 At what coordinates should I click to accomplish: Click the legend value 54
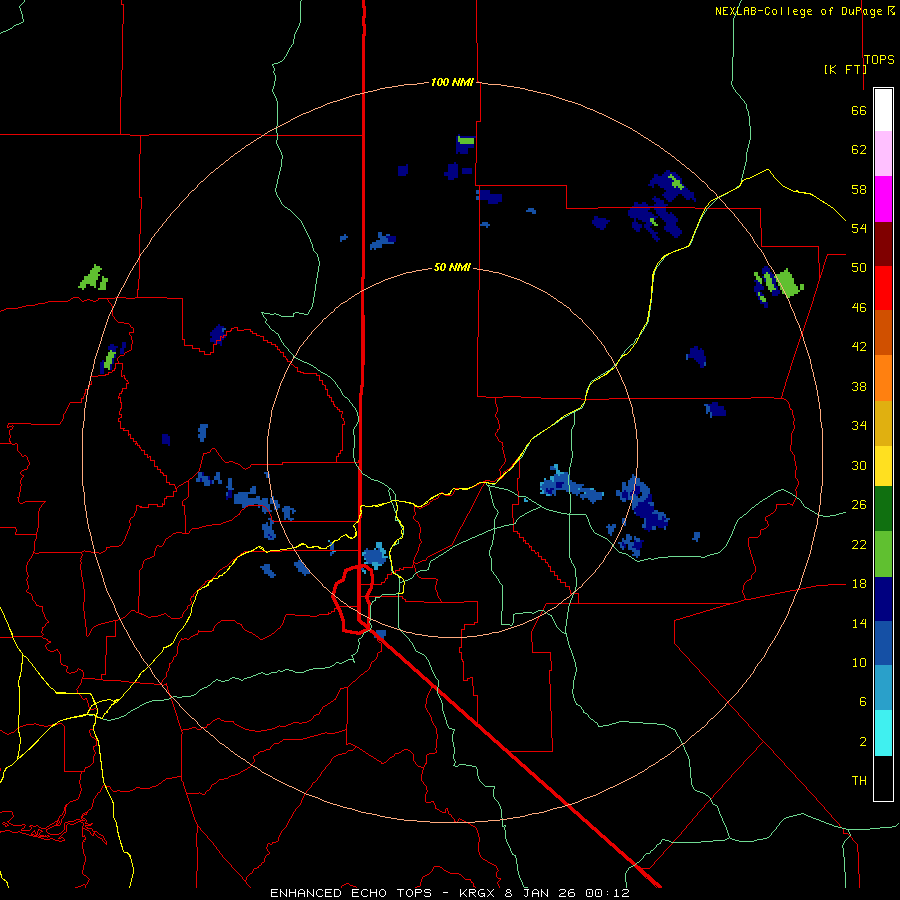pyautogui.click(x=859, y=228)
